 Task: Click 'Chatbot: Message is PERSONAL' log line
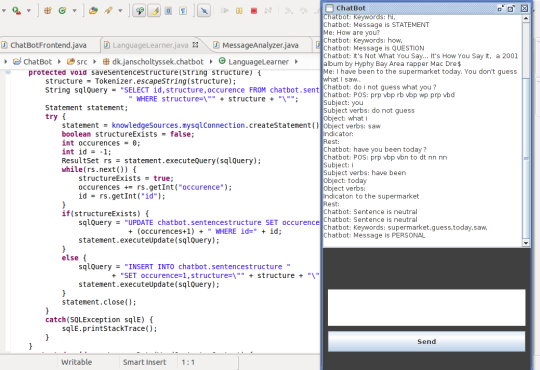374,235
